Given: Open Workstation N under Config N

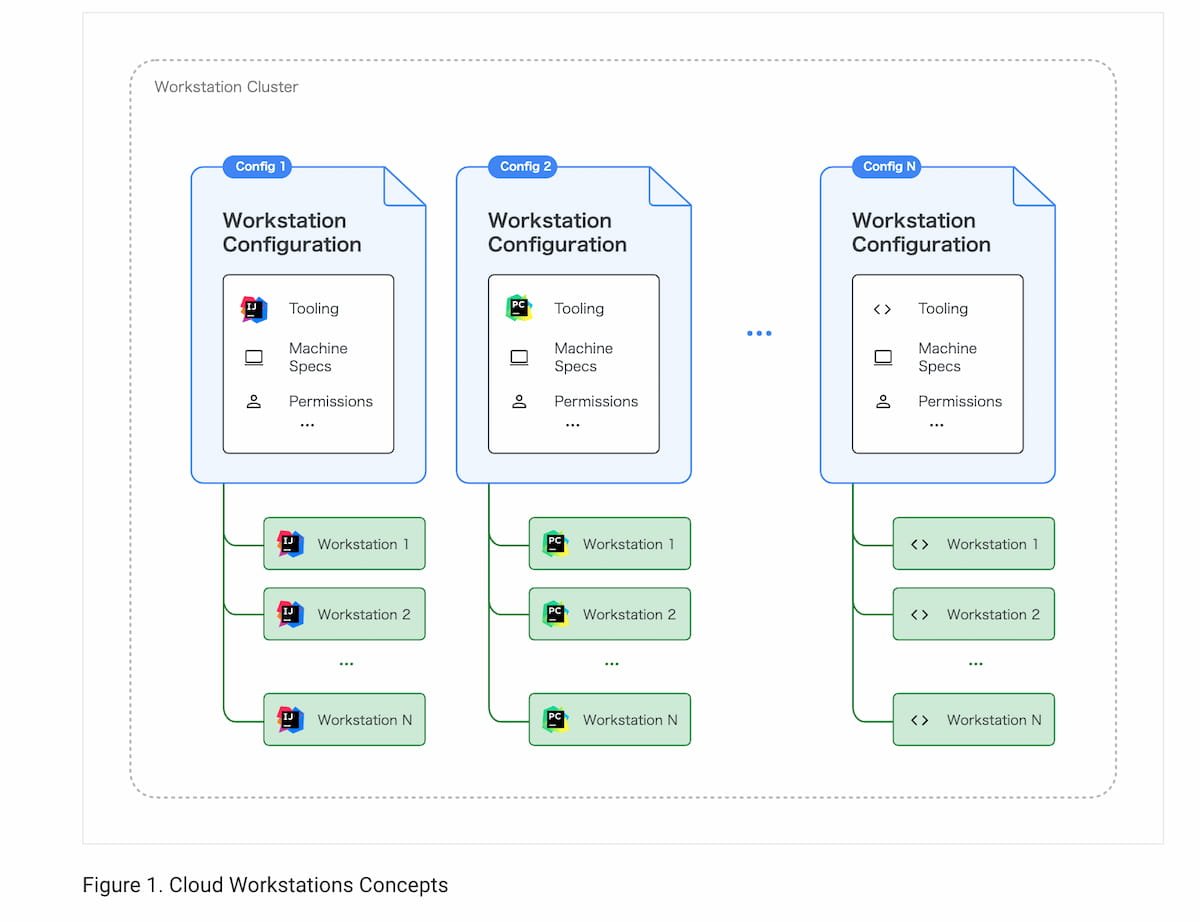Looking at the screenshot, I should point(974,719).
